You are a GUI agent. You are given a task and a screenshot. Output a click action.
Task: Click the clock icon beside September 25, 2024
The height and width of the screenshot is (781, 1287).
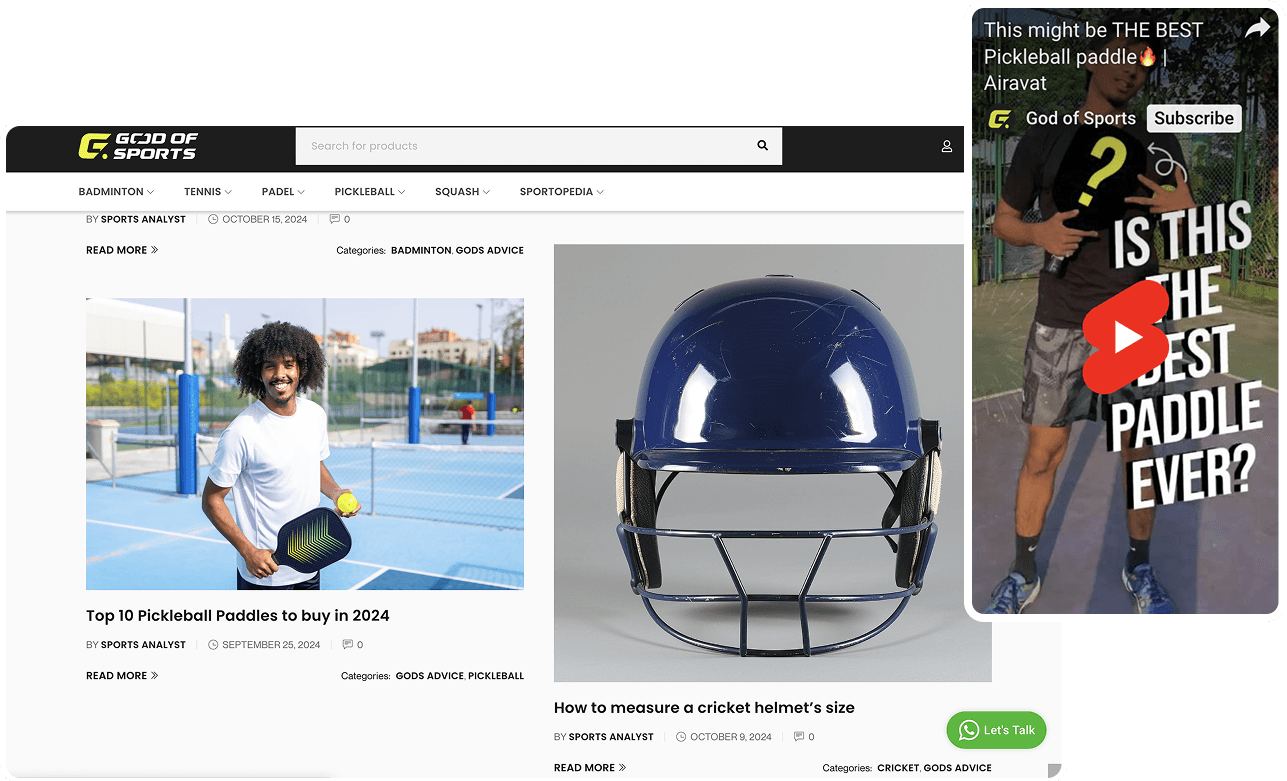(213, 645)
